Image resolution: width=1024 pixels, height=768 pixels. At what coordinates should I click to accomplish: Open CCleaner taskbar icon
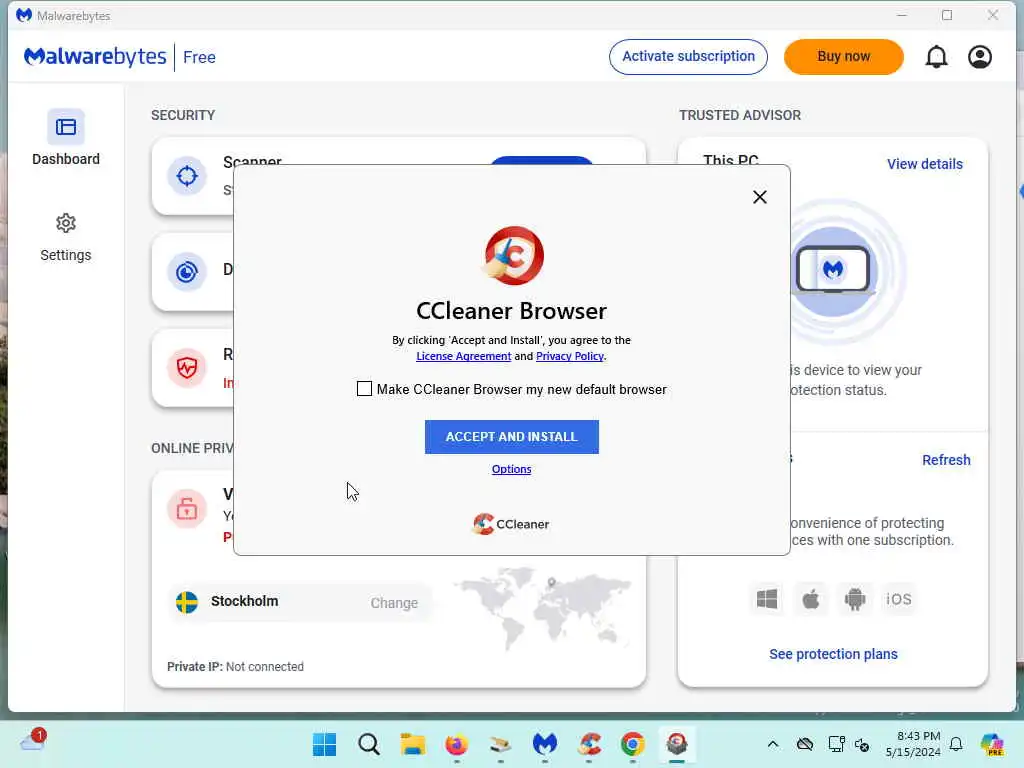pyautogui.click(x=589, y=744)
